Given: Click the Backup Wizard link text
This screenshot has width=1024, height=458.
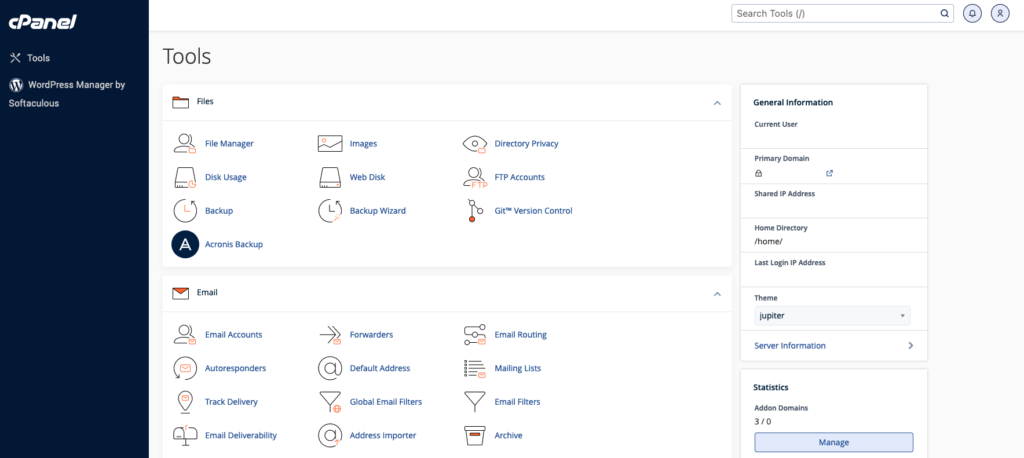Looking at the screenshot, I should coord(377,211).
